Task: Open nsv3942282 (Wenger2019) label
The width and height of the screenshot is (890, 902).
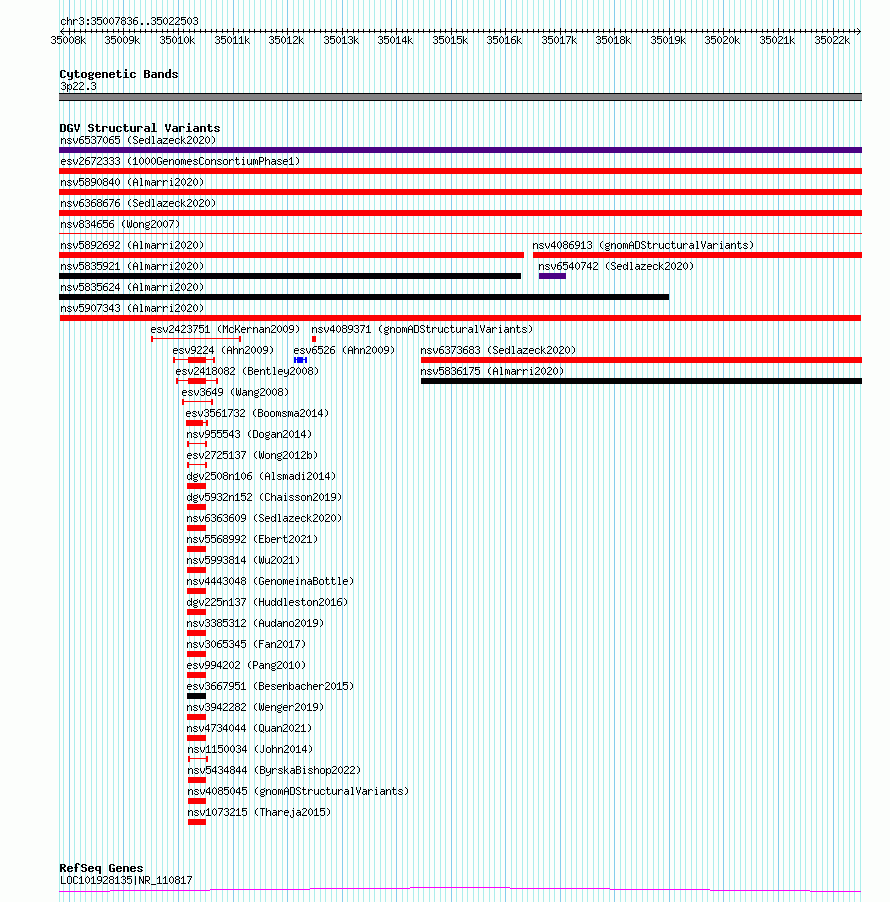Action: click(x=255, y=708)
